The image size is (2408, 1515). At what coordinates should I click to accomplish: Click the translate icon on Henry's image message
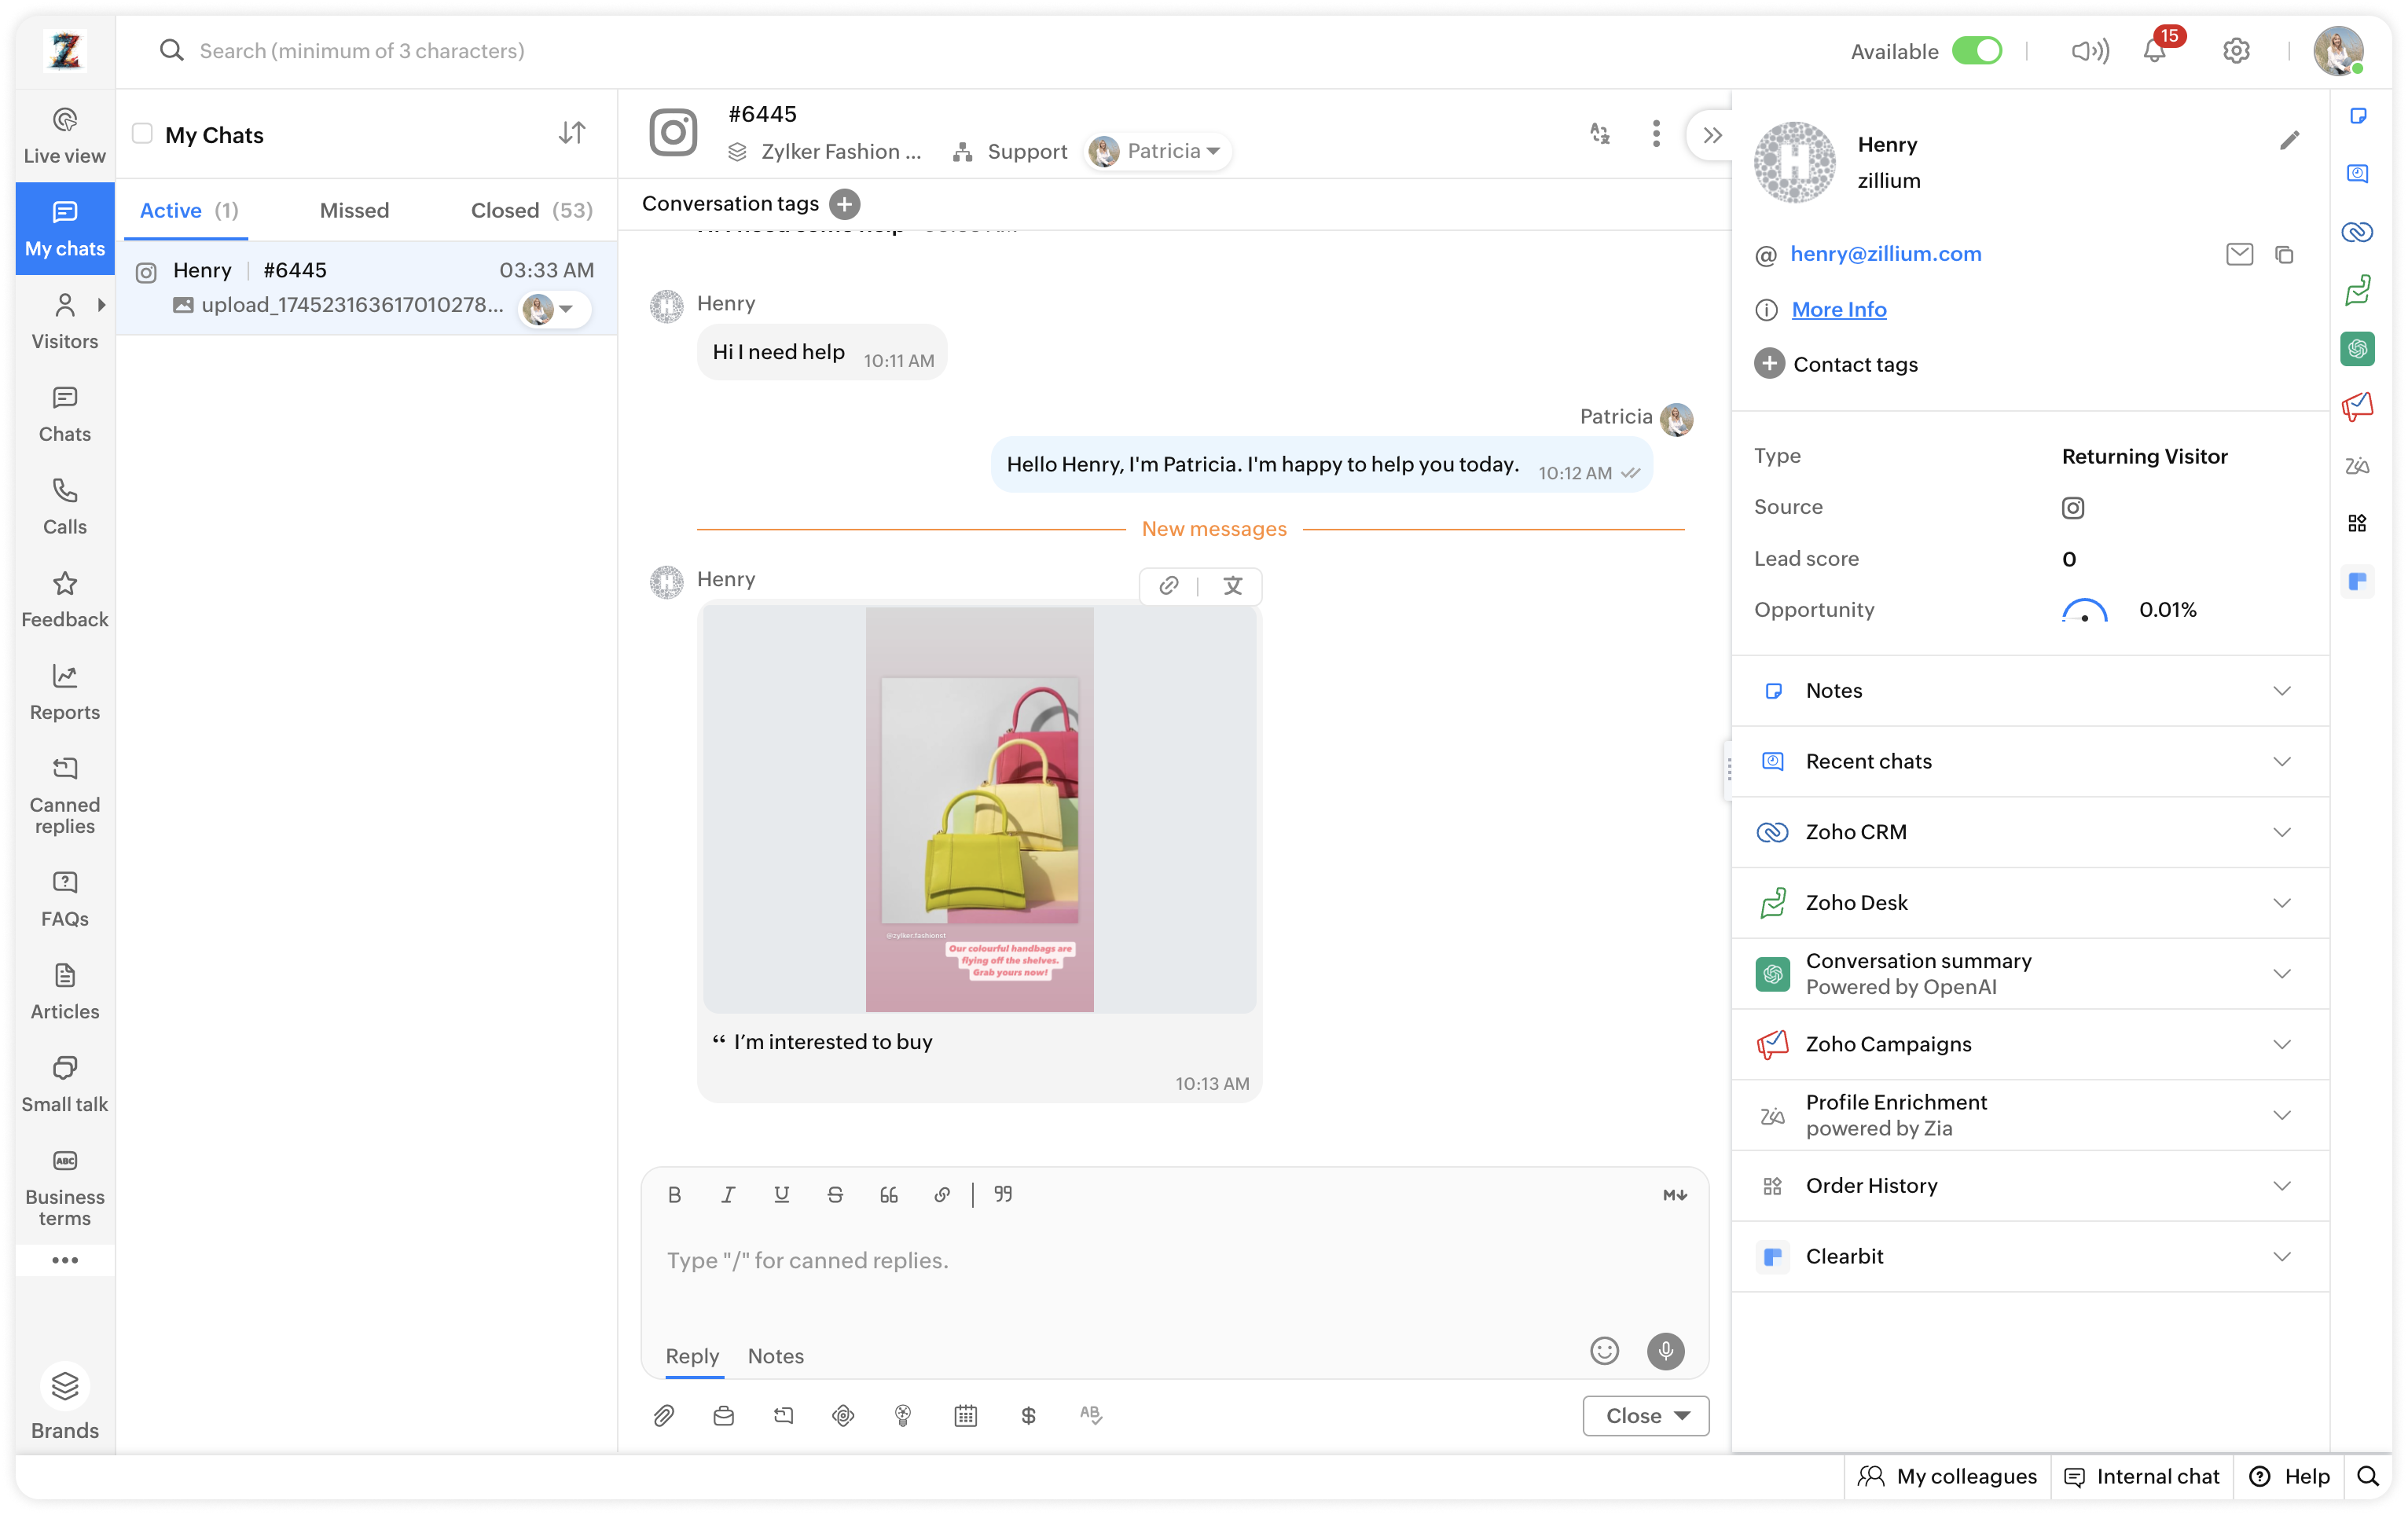[x=1232, y=586]
